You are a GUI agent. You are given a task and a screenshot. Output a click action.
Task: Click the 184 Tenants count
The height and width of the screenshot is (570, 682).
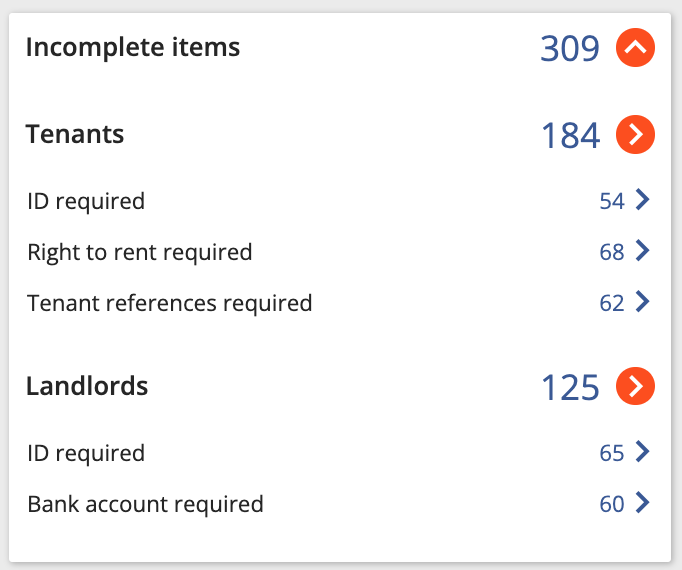point(571,135)
